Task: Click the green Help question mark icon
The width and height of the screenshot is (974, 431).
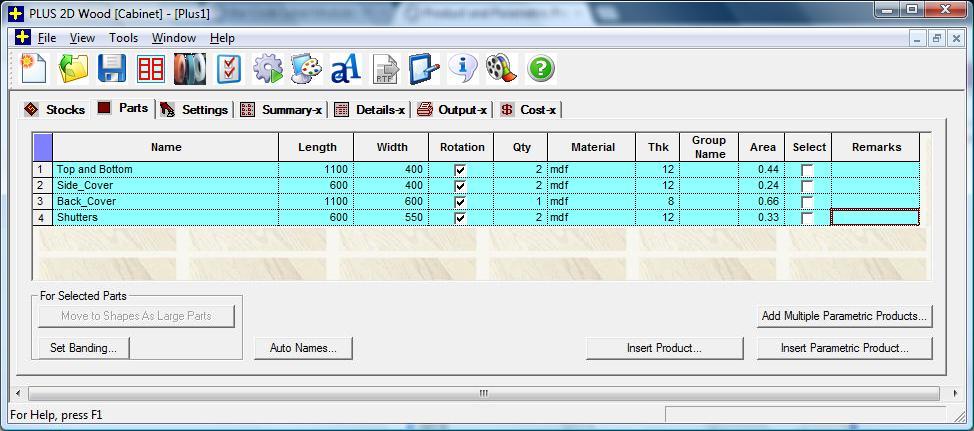Action: [x=540, y=69]
